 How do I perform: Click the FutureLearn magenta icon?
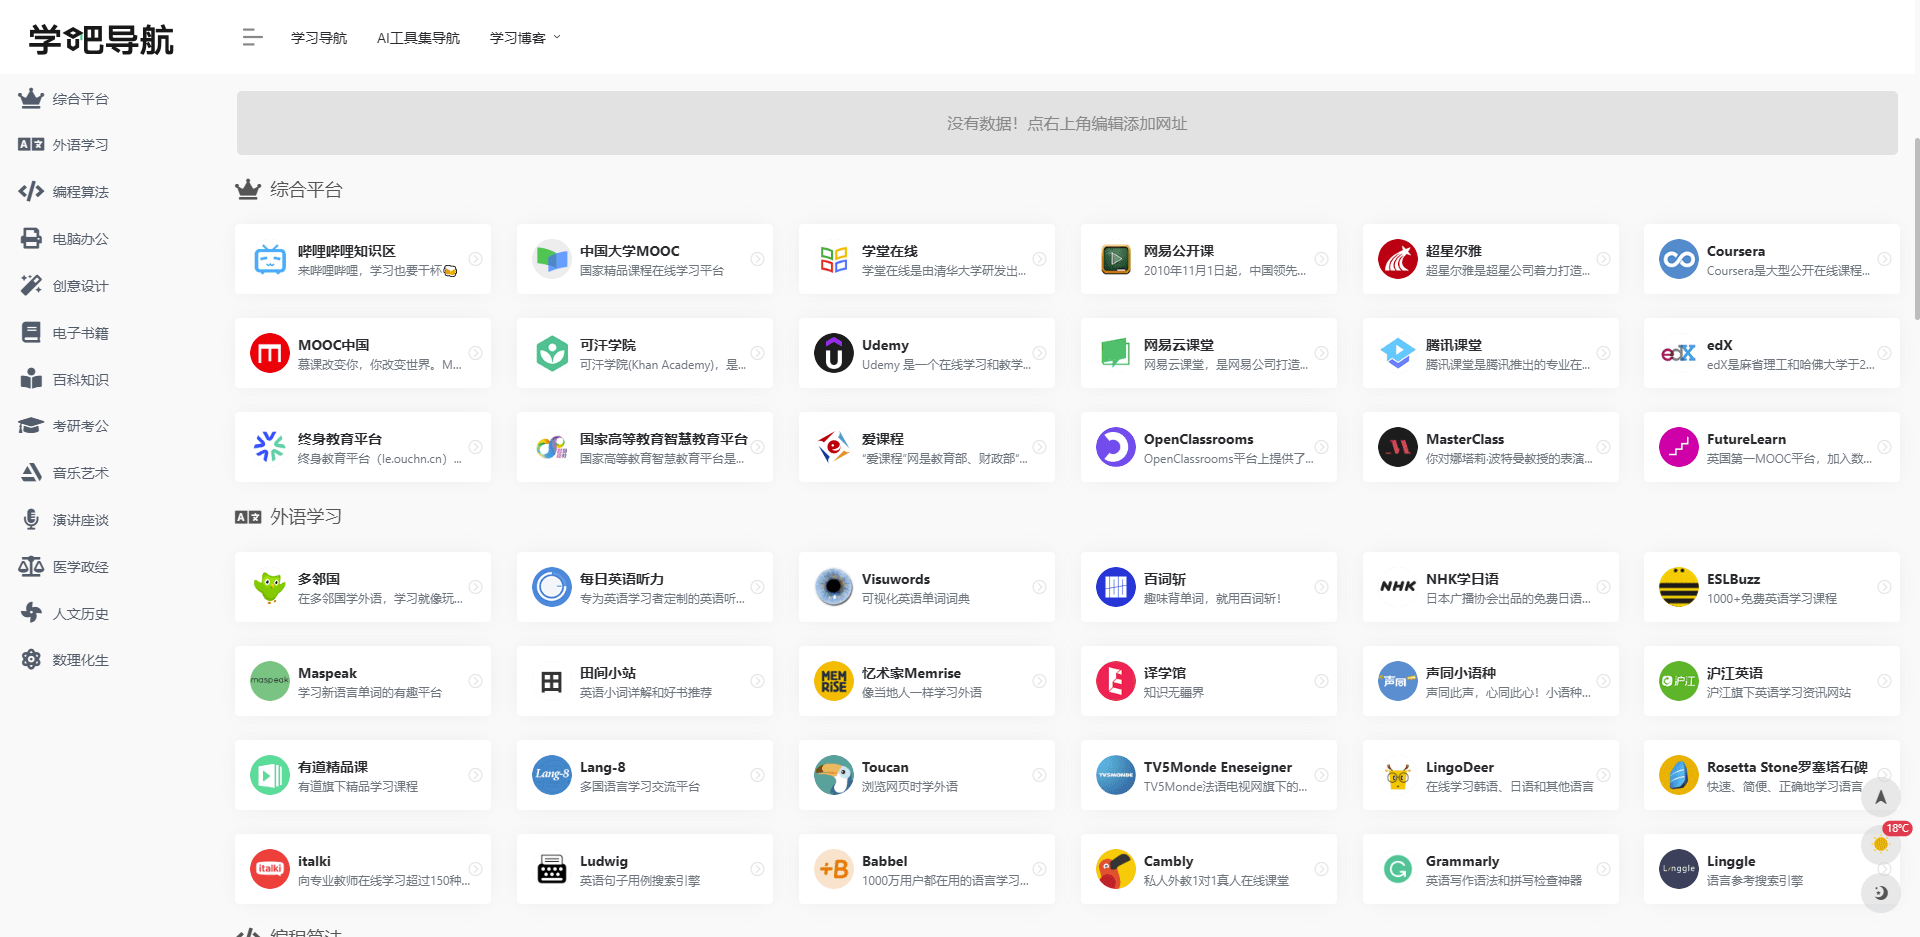click(1679, 447)
